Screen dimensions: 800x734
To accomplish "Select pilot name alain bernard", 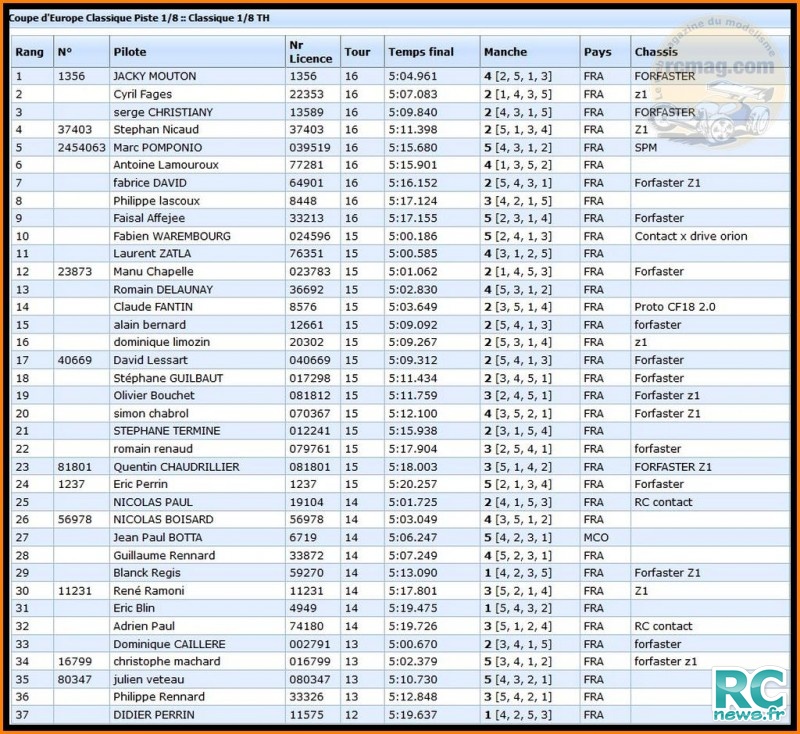I will [149, 325].
